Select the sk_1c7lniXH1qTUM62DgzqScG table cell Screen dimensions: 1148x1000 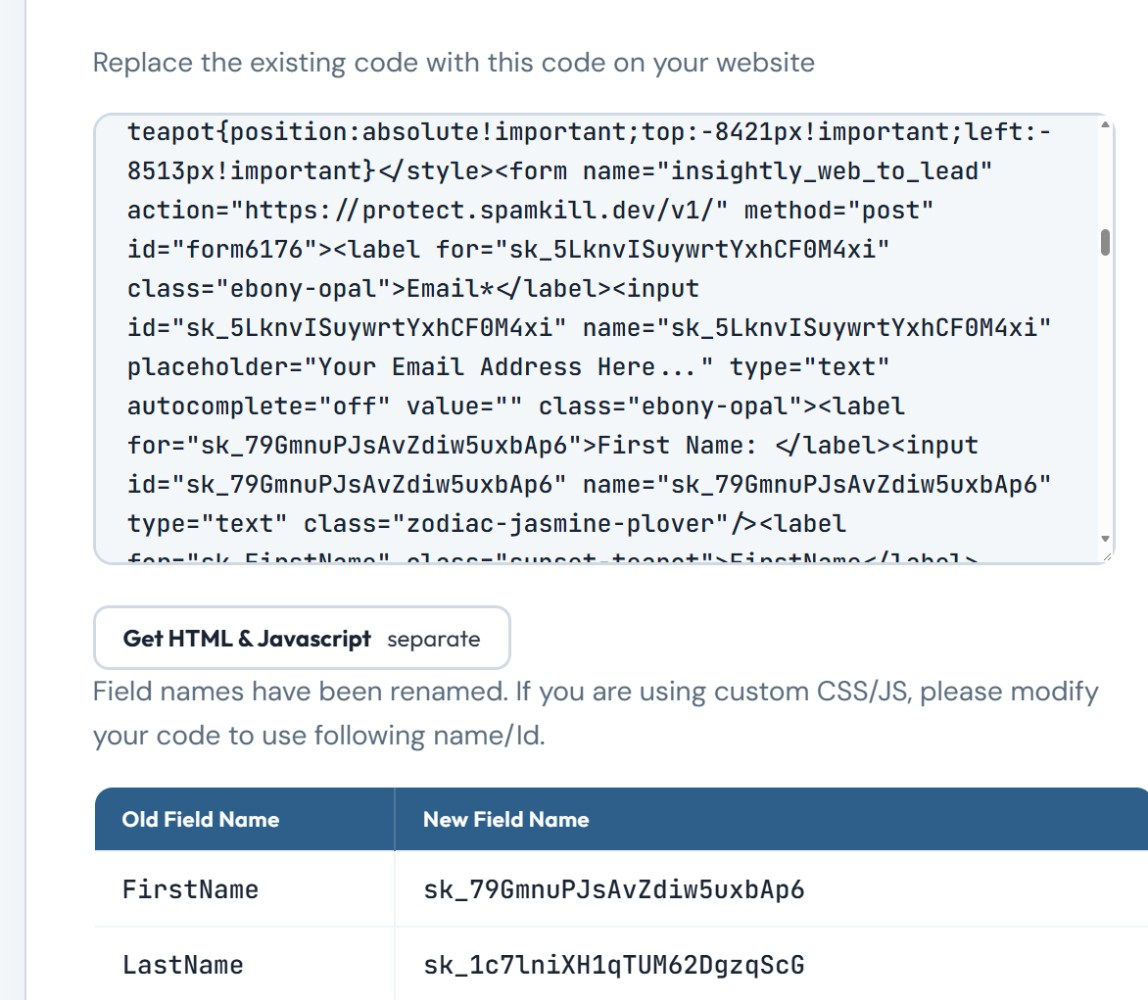(771, 964)
